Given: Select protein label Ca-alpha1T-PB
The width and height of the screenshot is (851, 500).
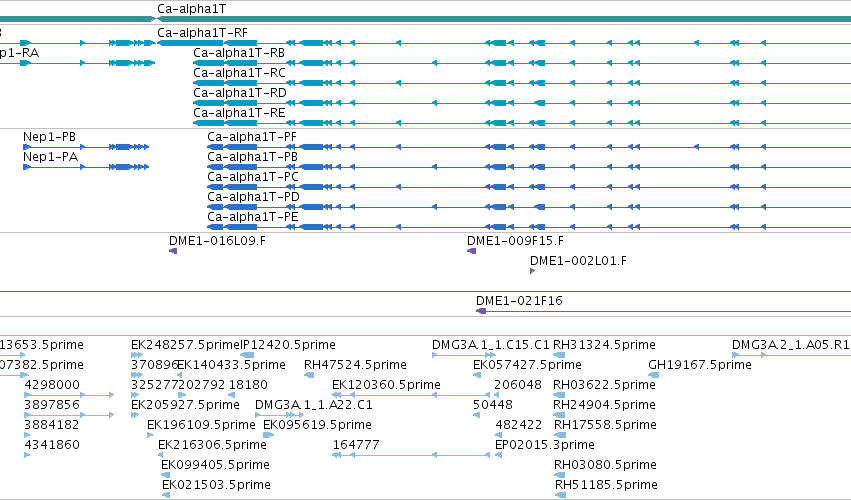Looking at the screenshot, I should [x=252, y=157].
